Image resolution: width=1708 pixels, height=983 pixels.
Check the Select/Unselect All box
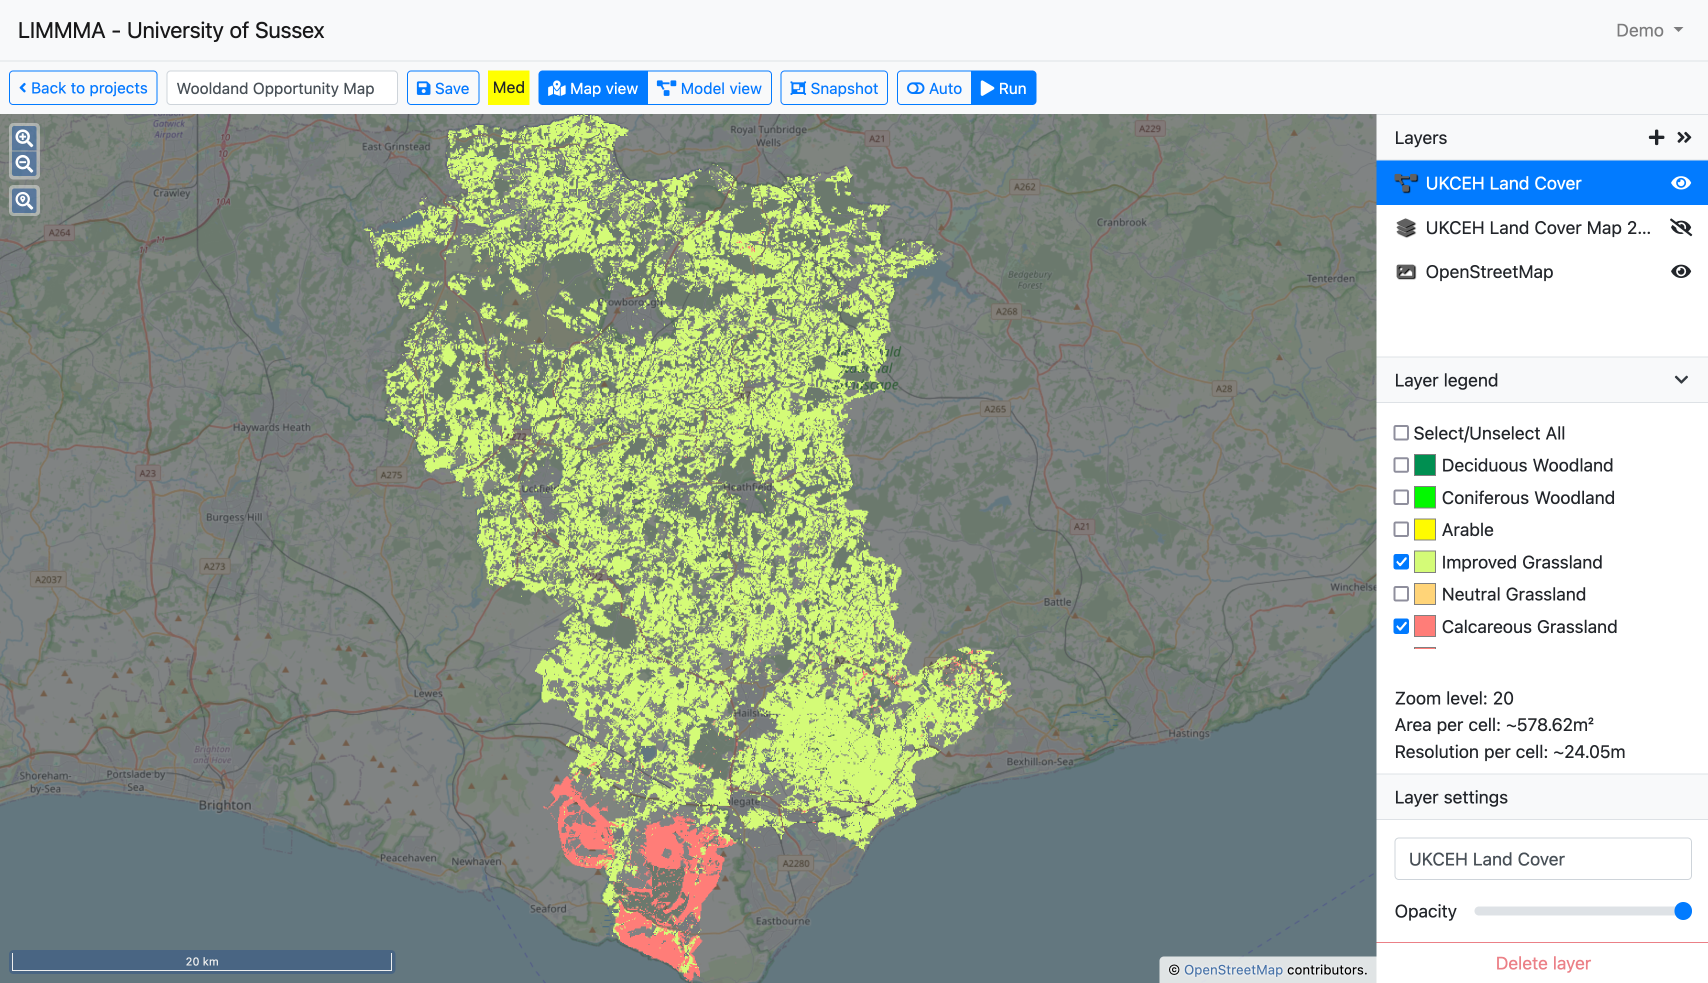click(x=1401, y=433)
